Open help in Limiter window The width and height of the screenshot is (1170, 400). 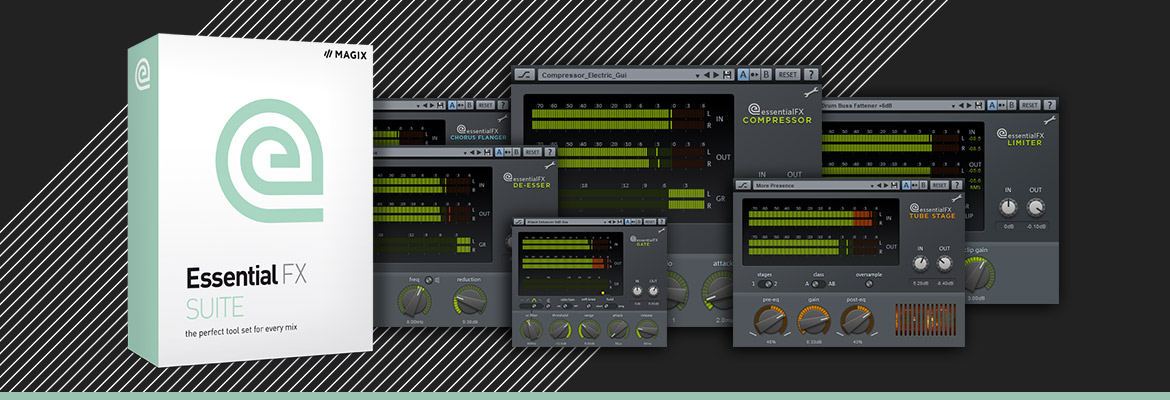tap(1050, 105)
